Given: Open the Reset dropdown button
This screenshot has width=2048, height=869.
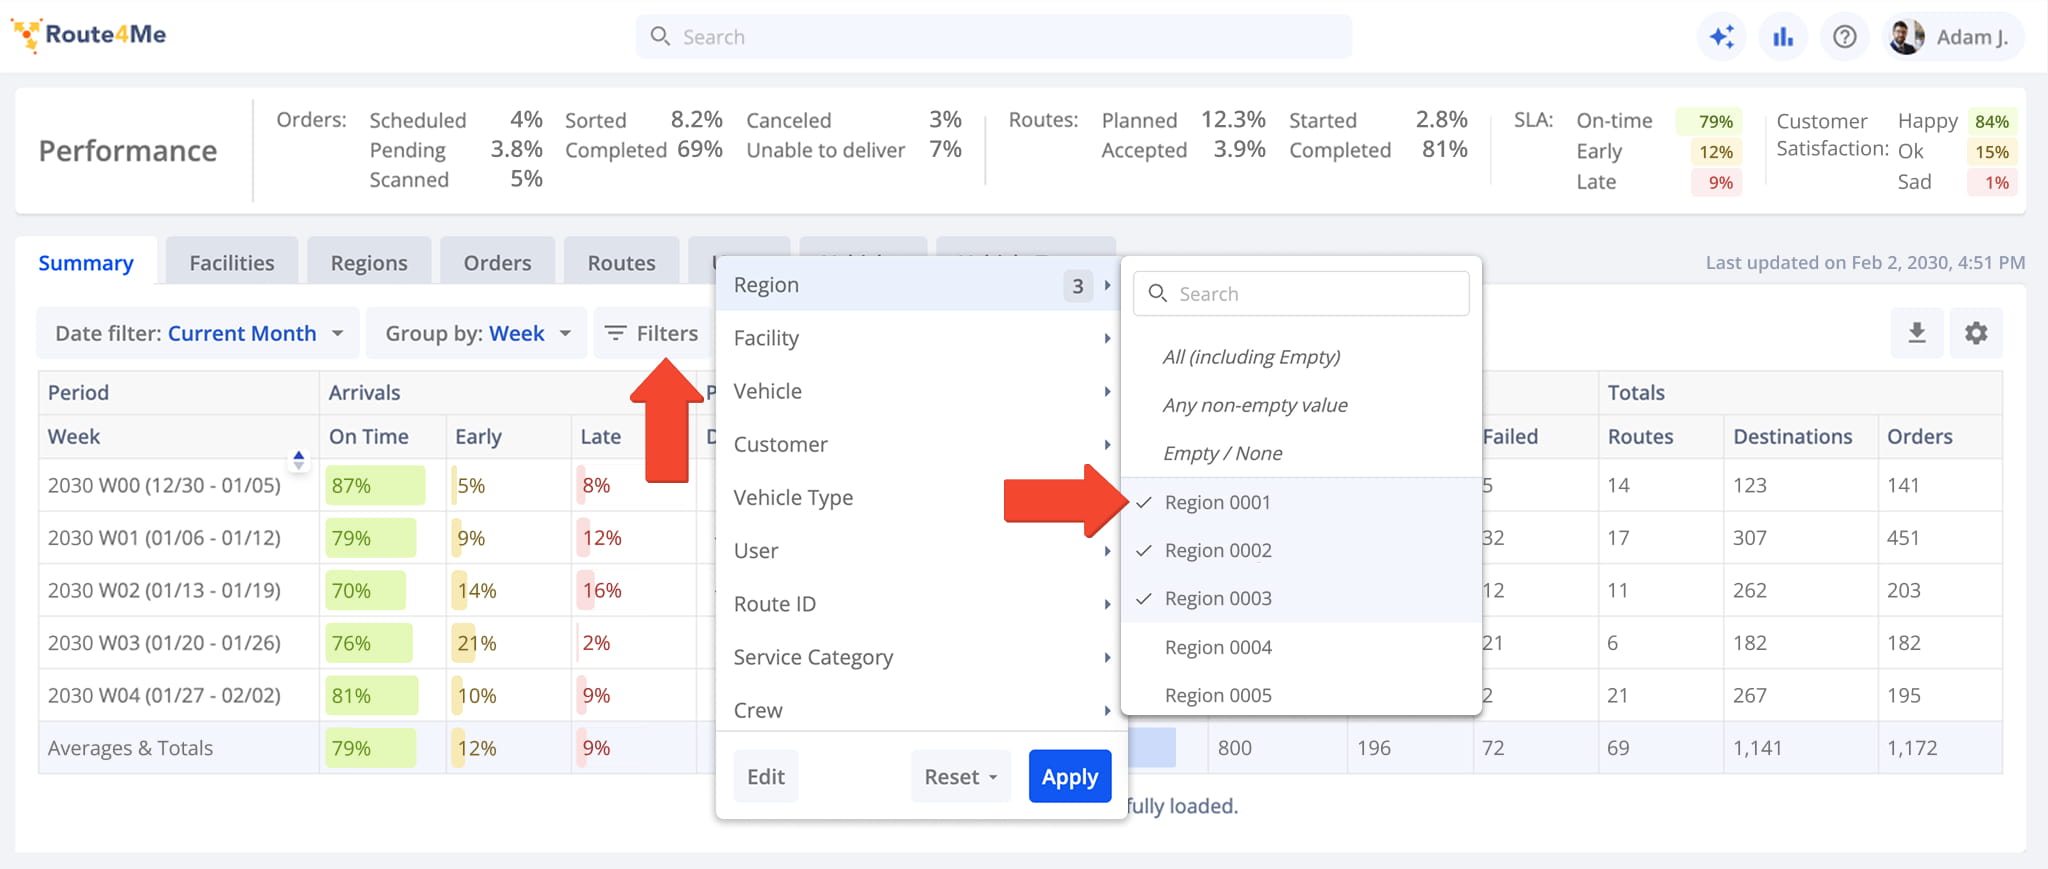Looking at the screenshot, I should (x=961, y=777).
